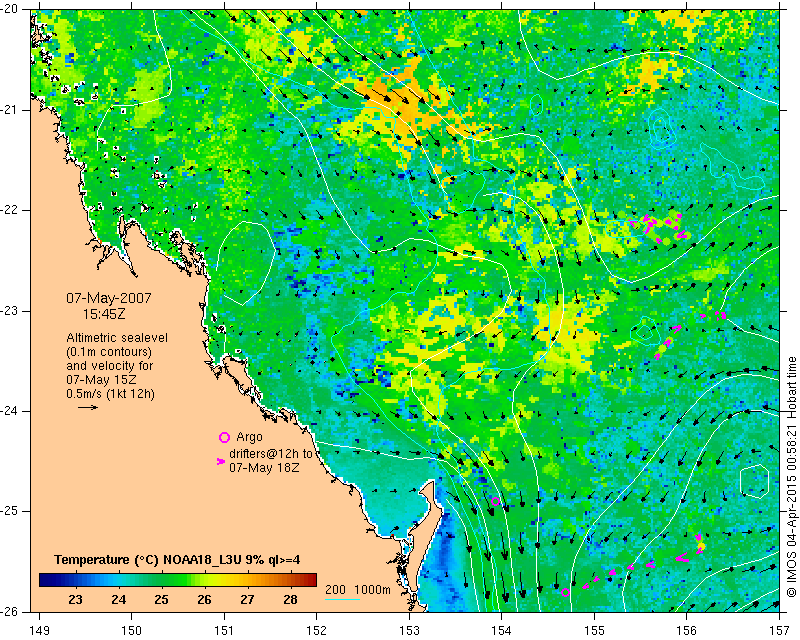Click the '07-May 15Z' text line
Screen dimensions: 800x640
101,380
